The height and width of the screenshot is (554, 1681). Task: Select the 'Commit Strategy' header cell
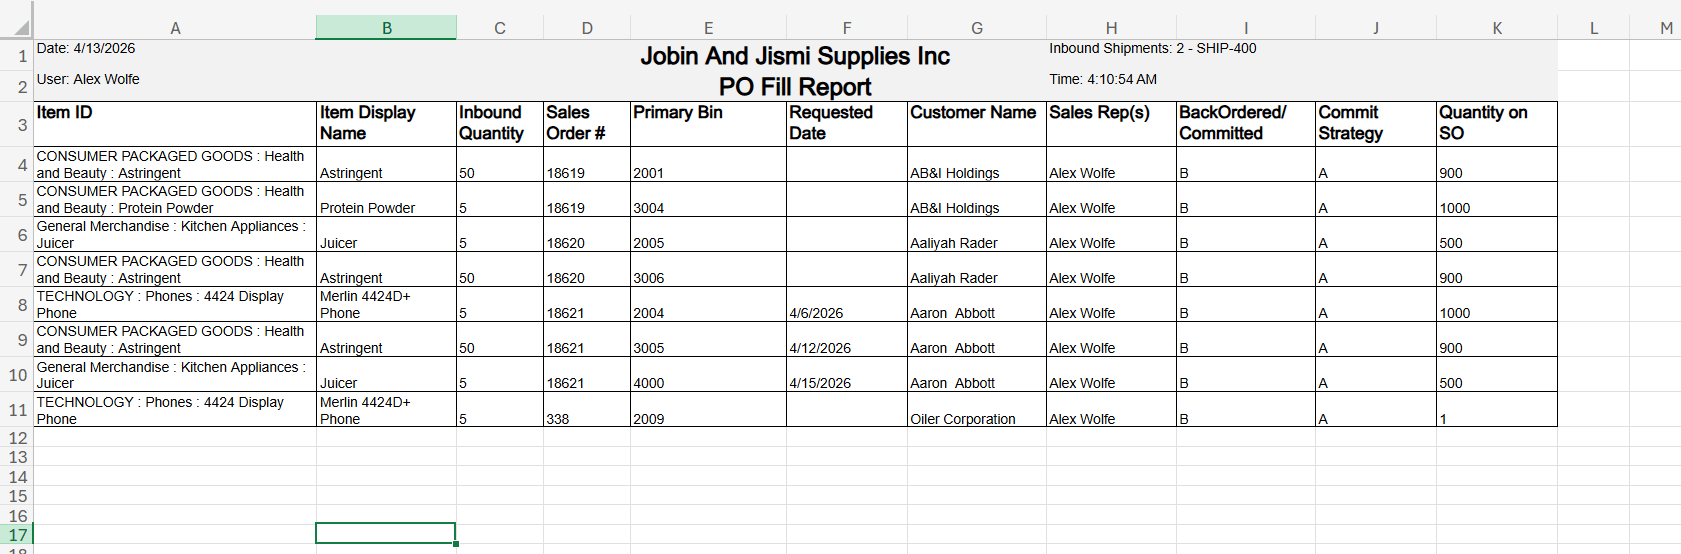[x=1375, y=123]
